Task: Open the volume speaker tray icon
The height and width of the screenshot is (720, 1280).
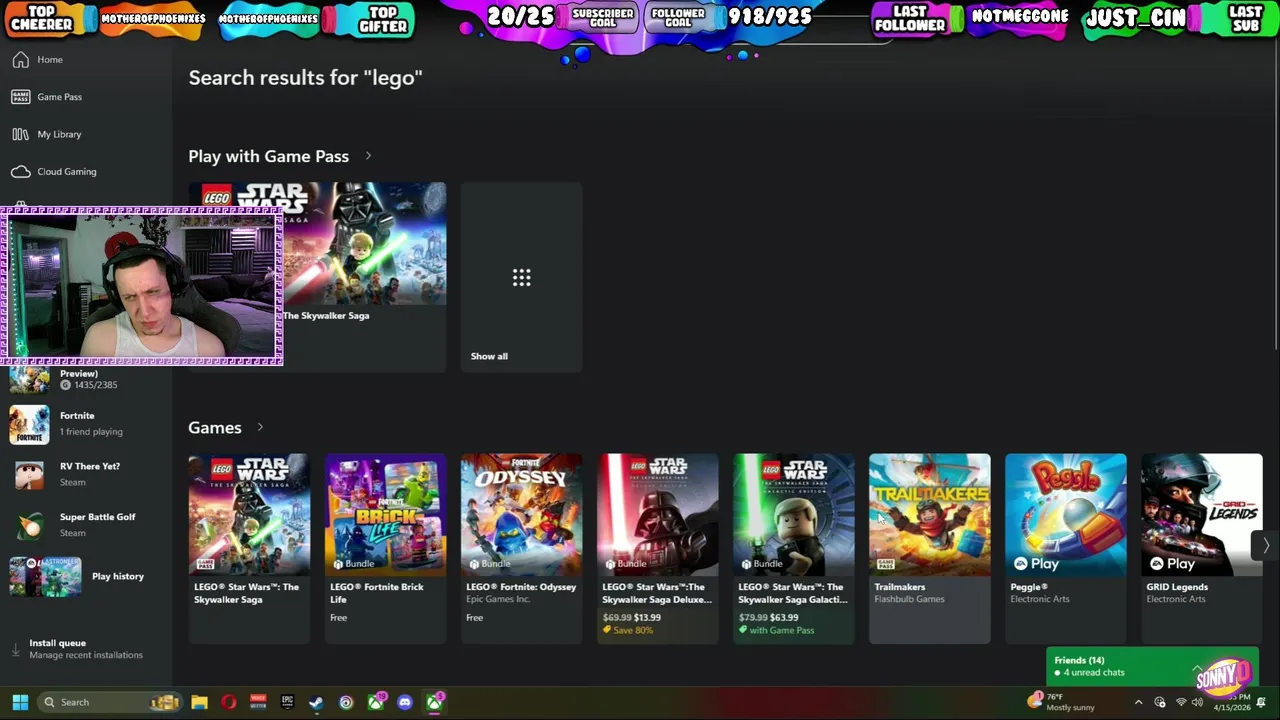Action: (1197, 702)
